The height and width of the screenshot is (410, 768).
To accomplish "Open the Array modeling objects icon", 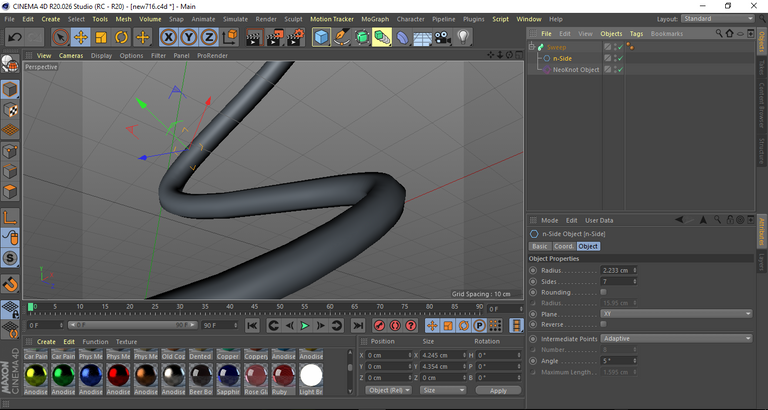I will (x=382, y=37).
